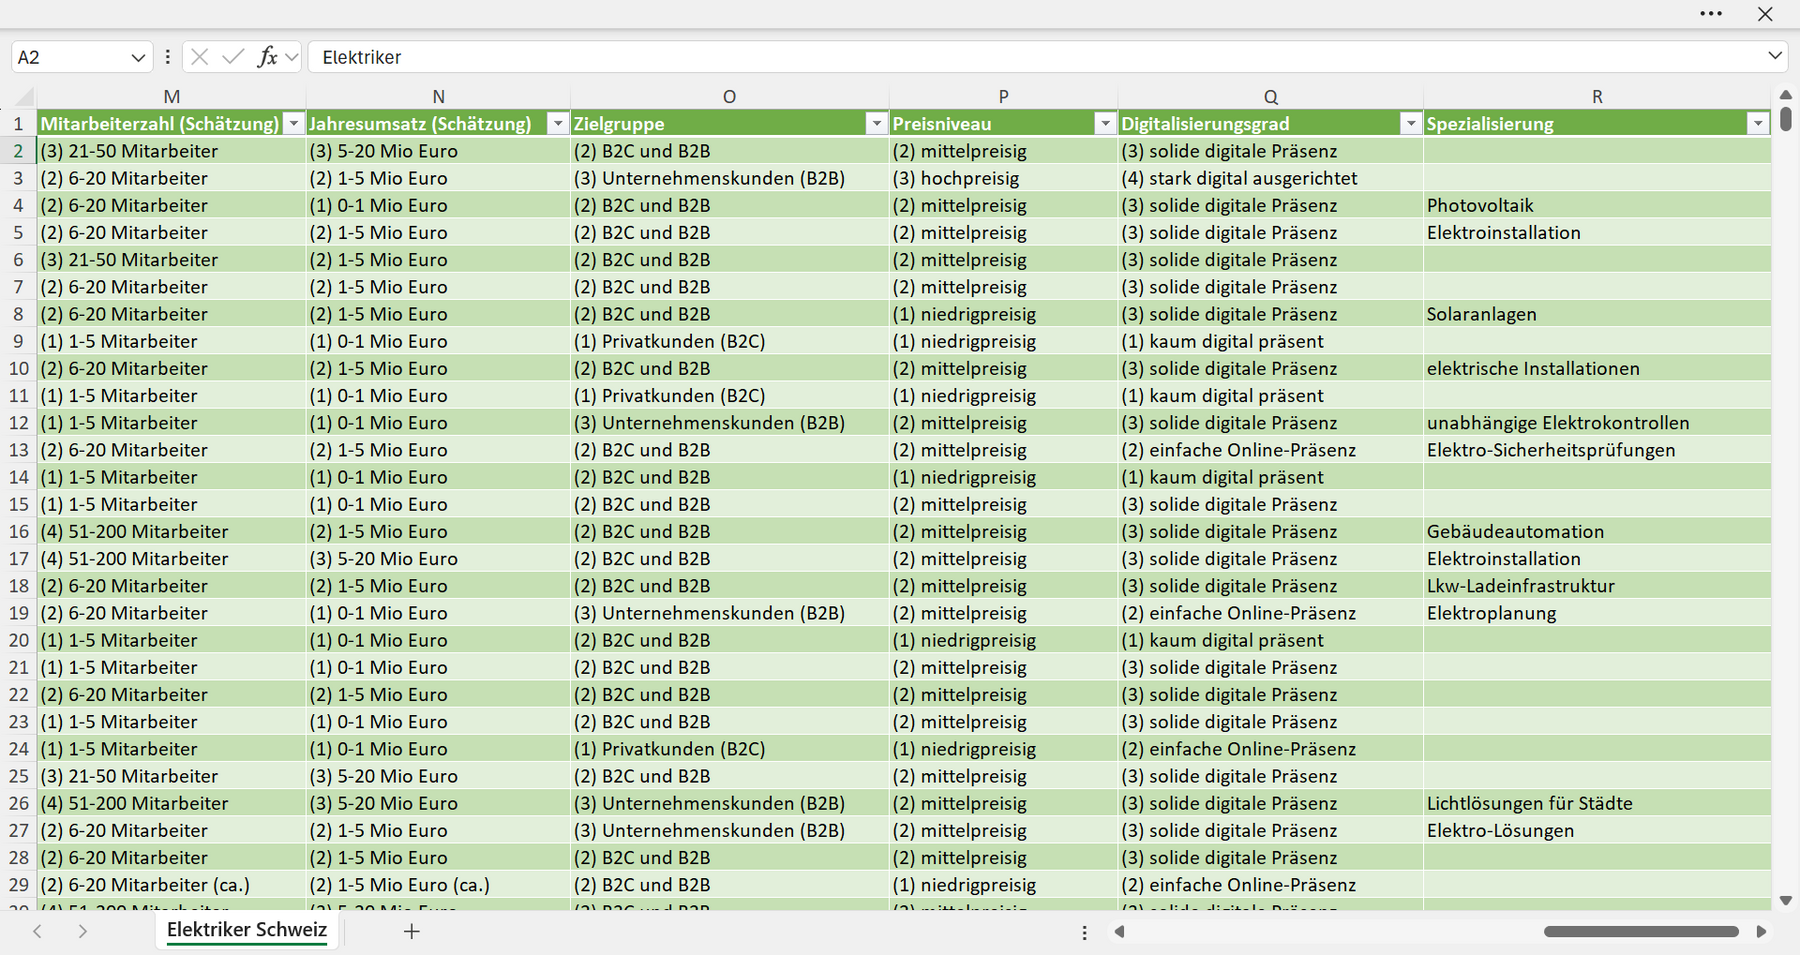Select row 25's (3) 5-20 Mio Euro cell

point(438,777)
